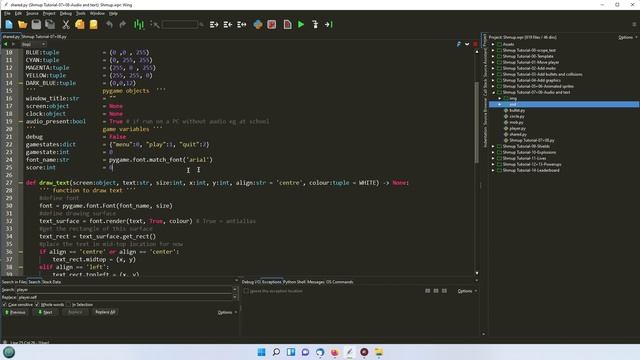640x360 pixels.
Task: Switch to the Search in Files tab
Action: (x=14, y=282)
